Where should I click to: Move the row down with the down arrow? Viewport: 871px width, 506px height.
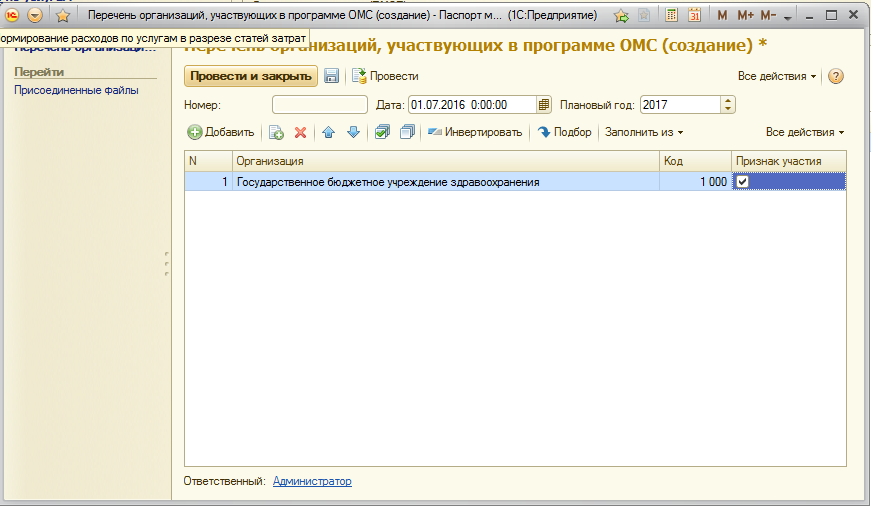(x=353, y=132)
